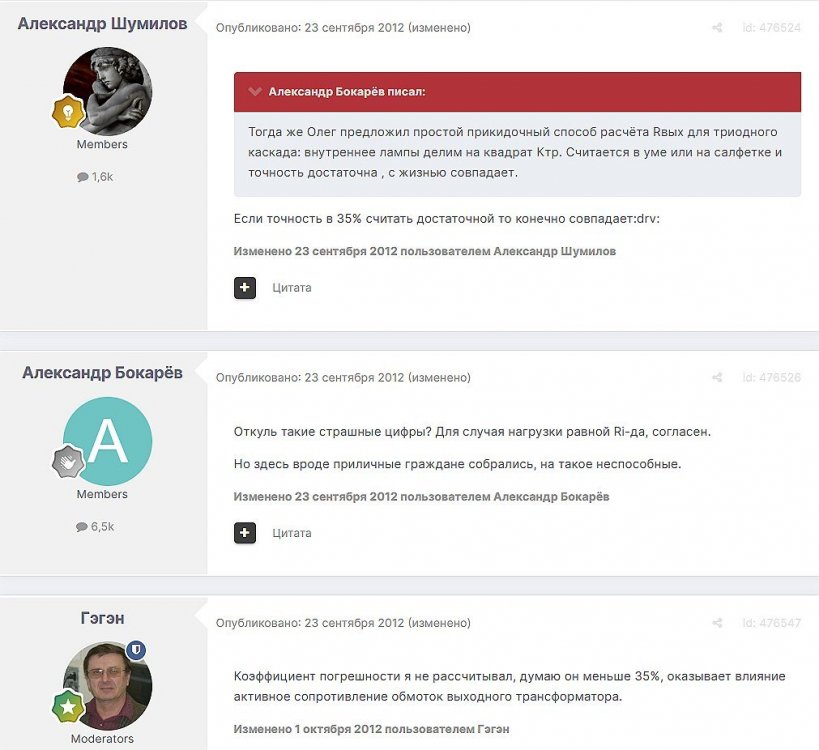This screenshot has height=750, width=819.
Task: Click yellow rank badge on Шумилов's avatar
Action: (67, 113)
